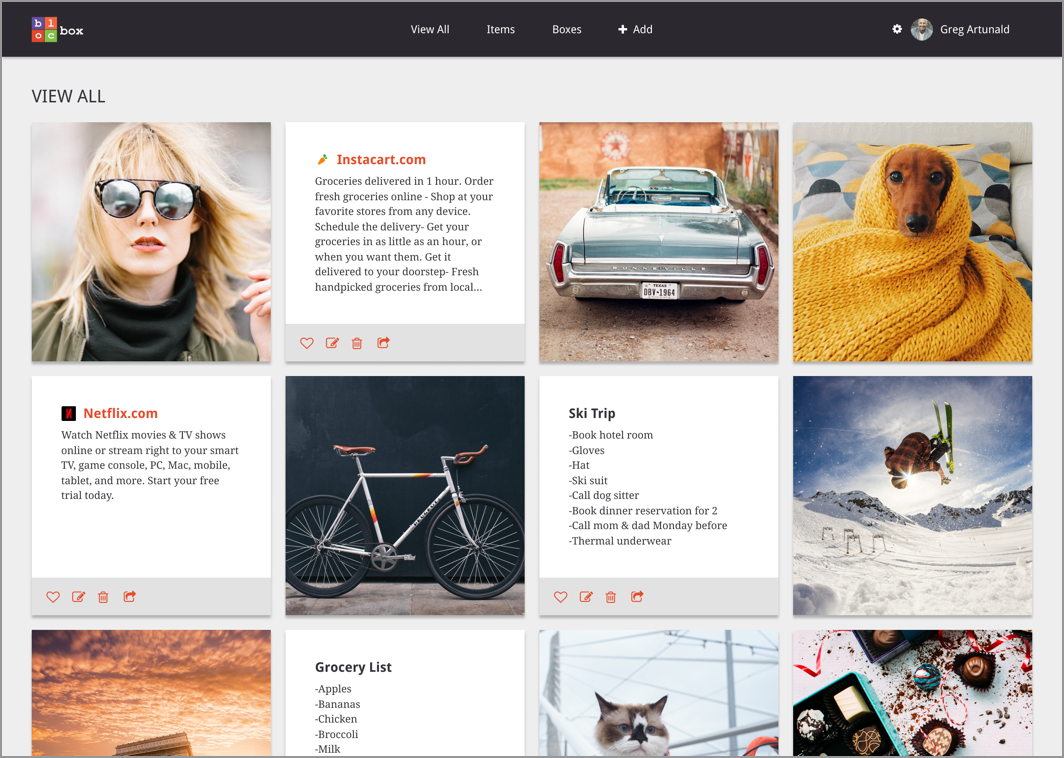
Task: Open the vintage convertible car photo
Action: 659,242
